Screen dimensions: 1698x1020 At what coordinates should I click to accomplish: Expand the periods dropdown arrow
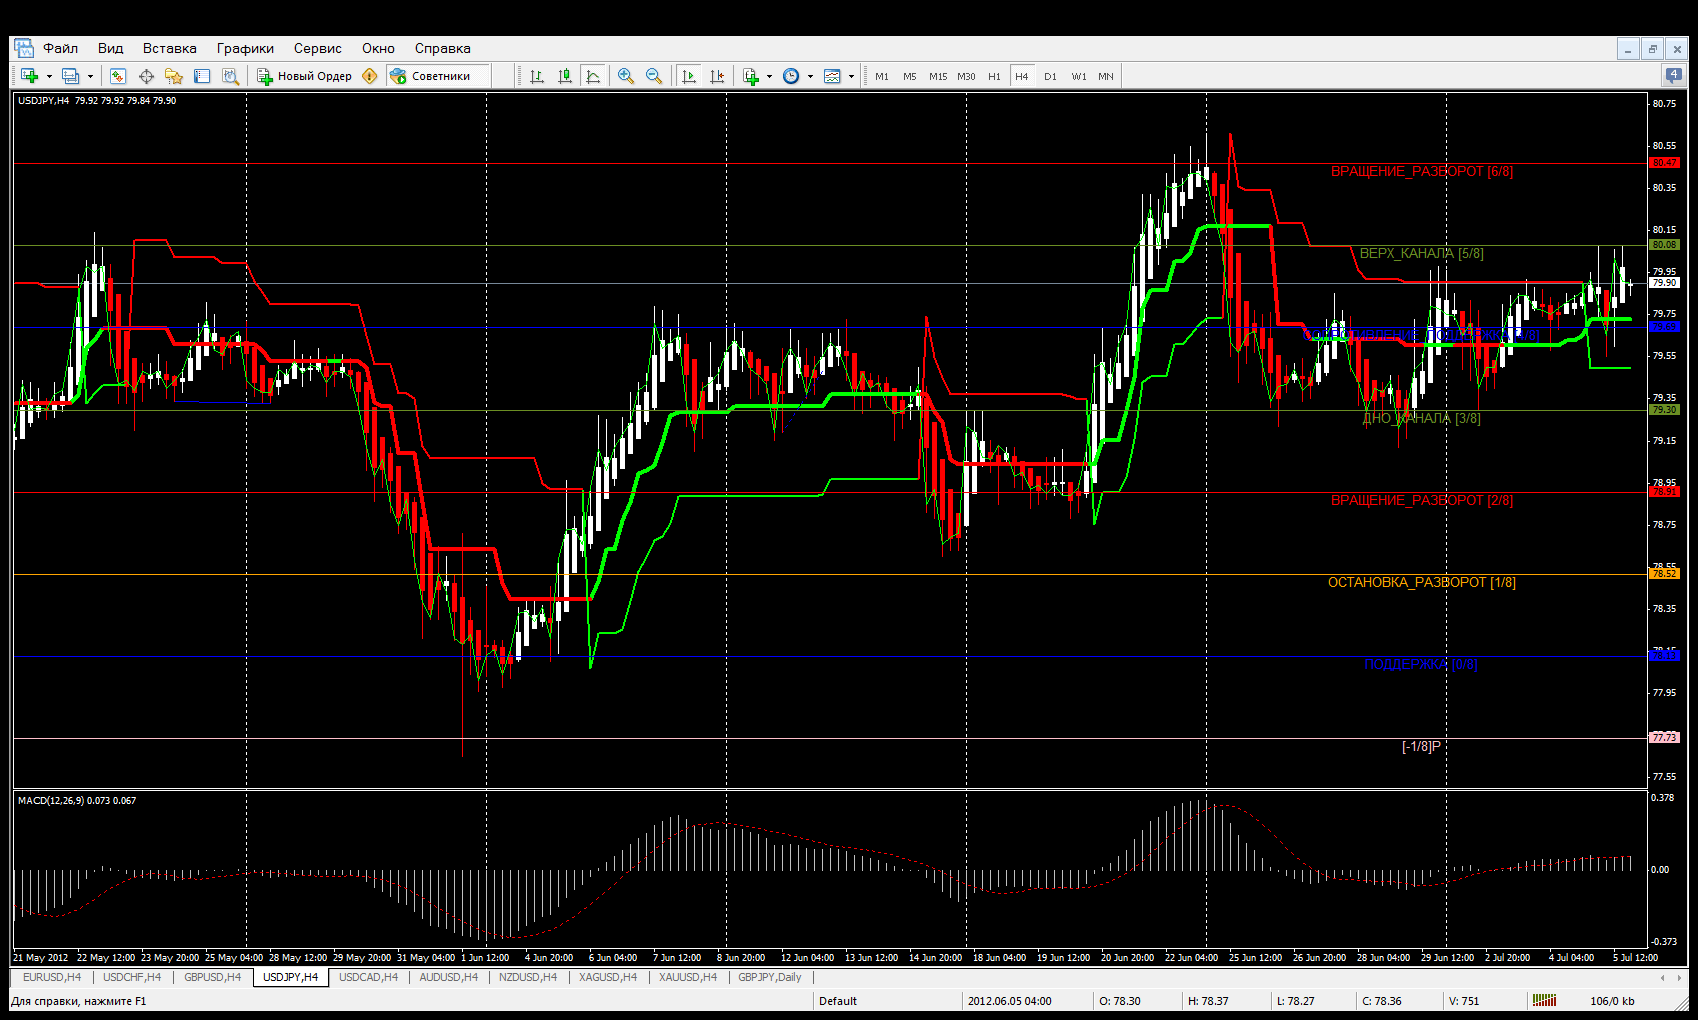(810, 76)
